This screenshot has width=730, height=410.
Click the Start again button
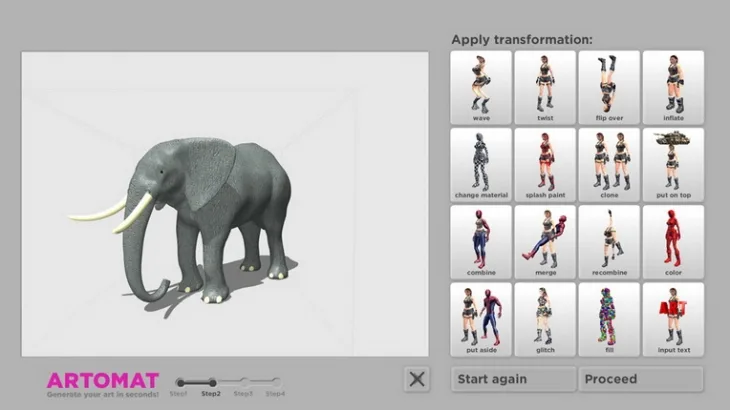[514, 379]
